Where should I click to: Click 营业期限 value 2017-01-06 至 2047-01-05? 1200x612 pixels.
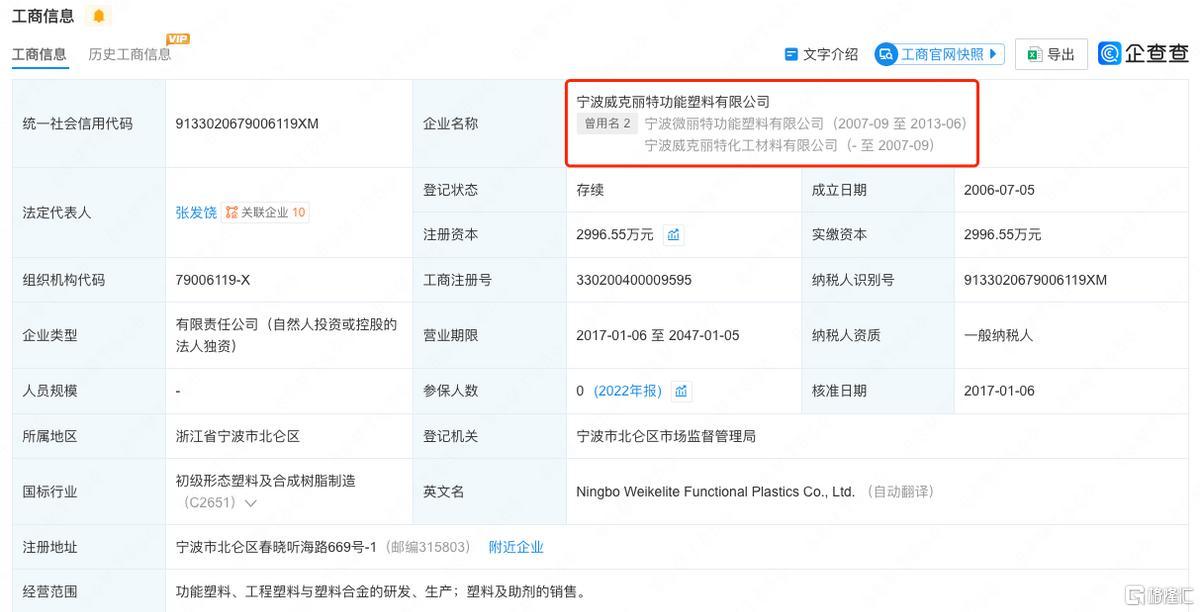(x=658, y=336)
